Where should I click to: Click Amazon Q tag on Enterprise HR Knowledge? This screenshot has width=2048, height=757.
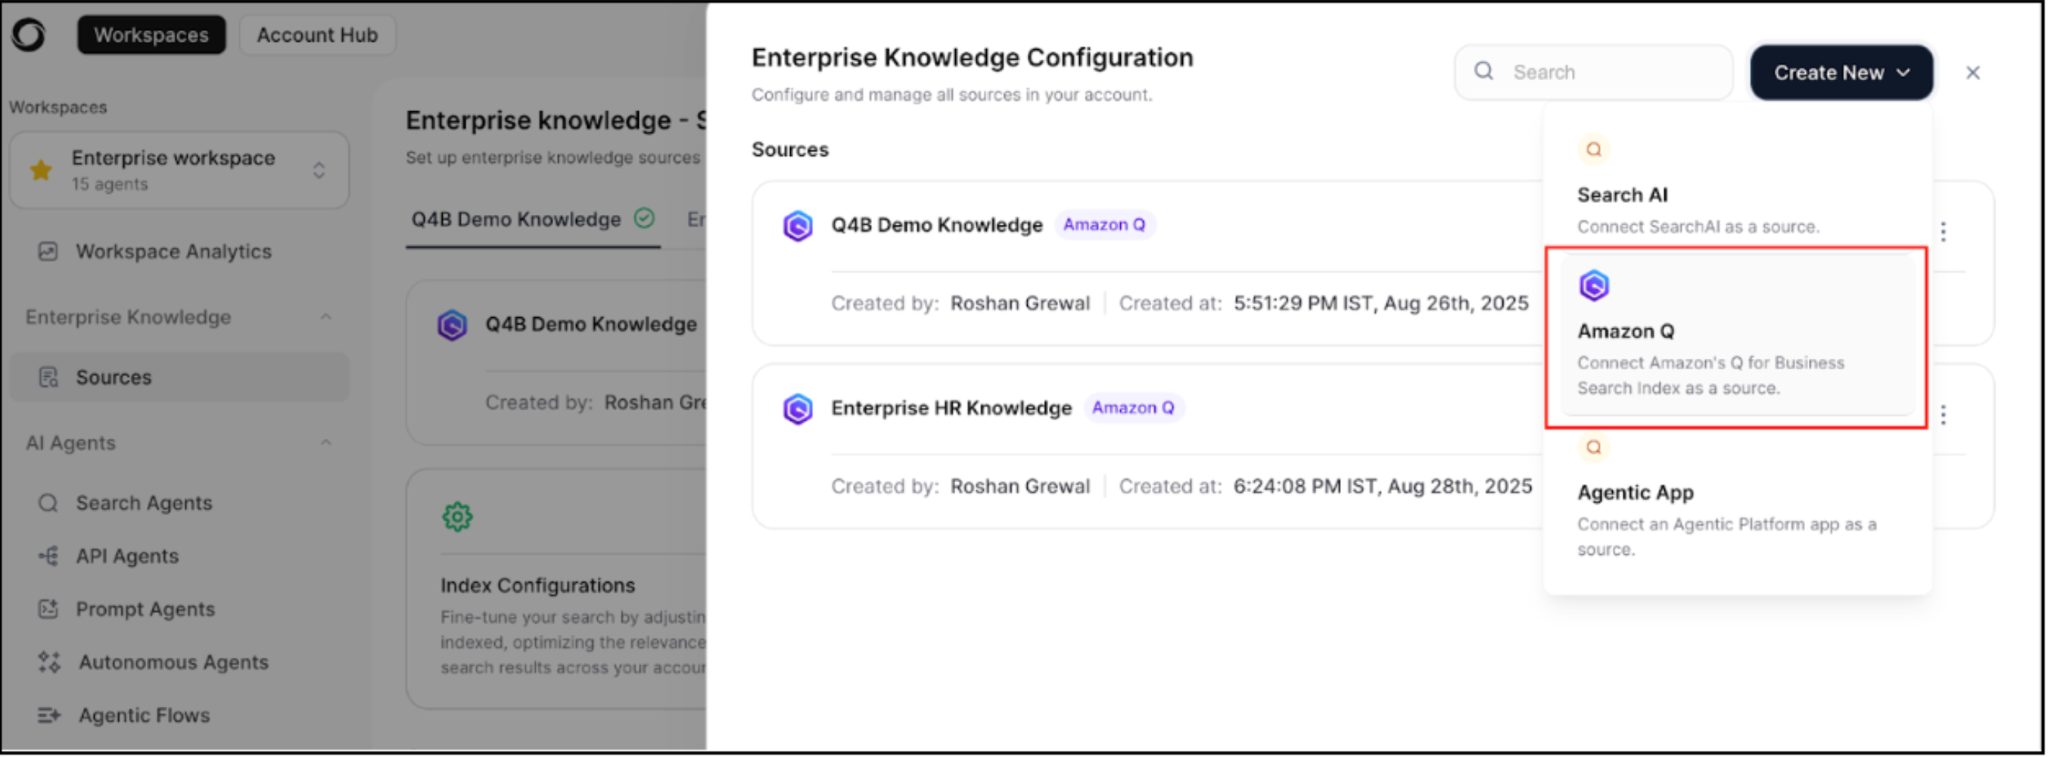pos(1133,408)
